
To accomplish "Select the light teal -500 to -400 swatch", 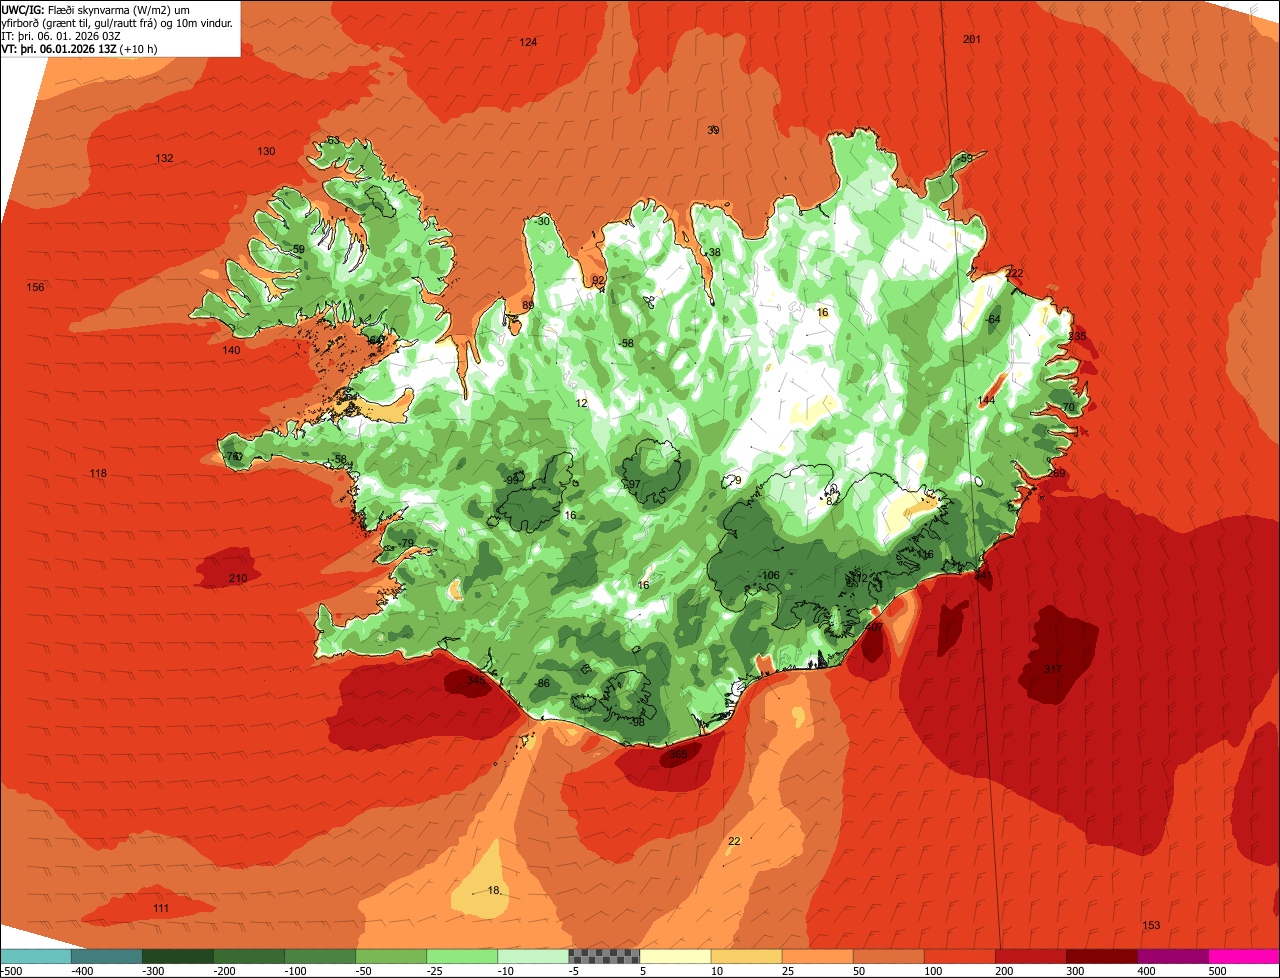I will tap(37, 956).
